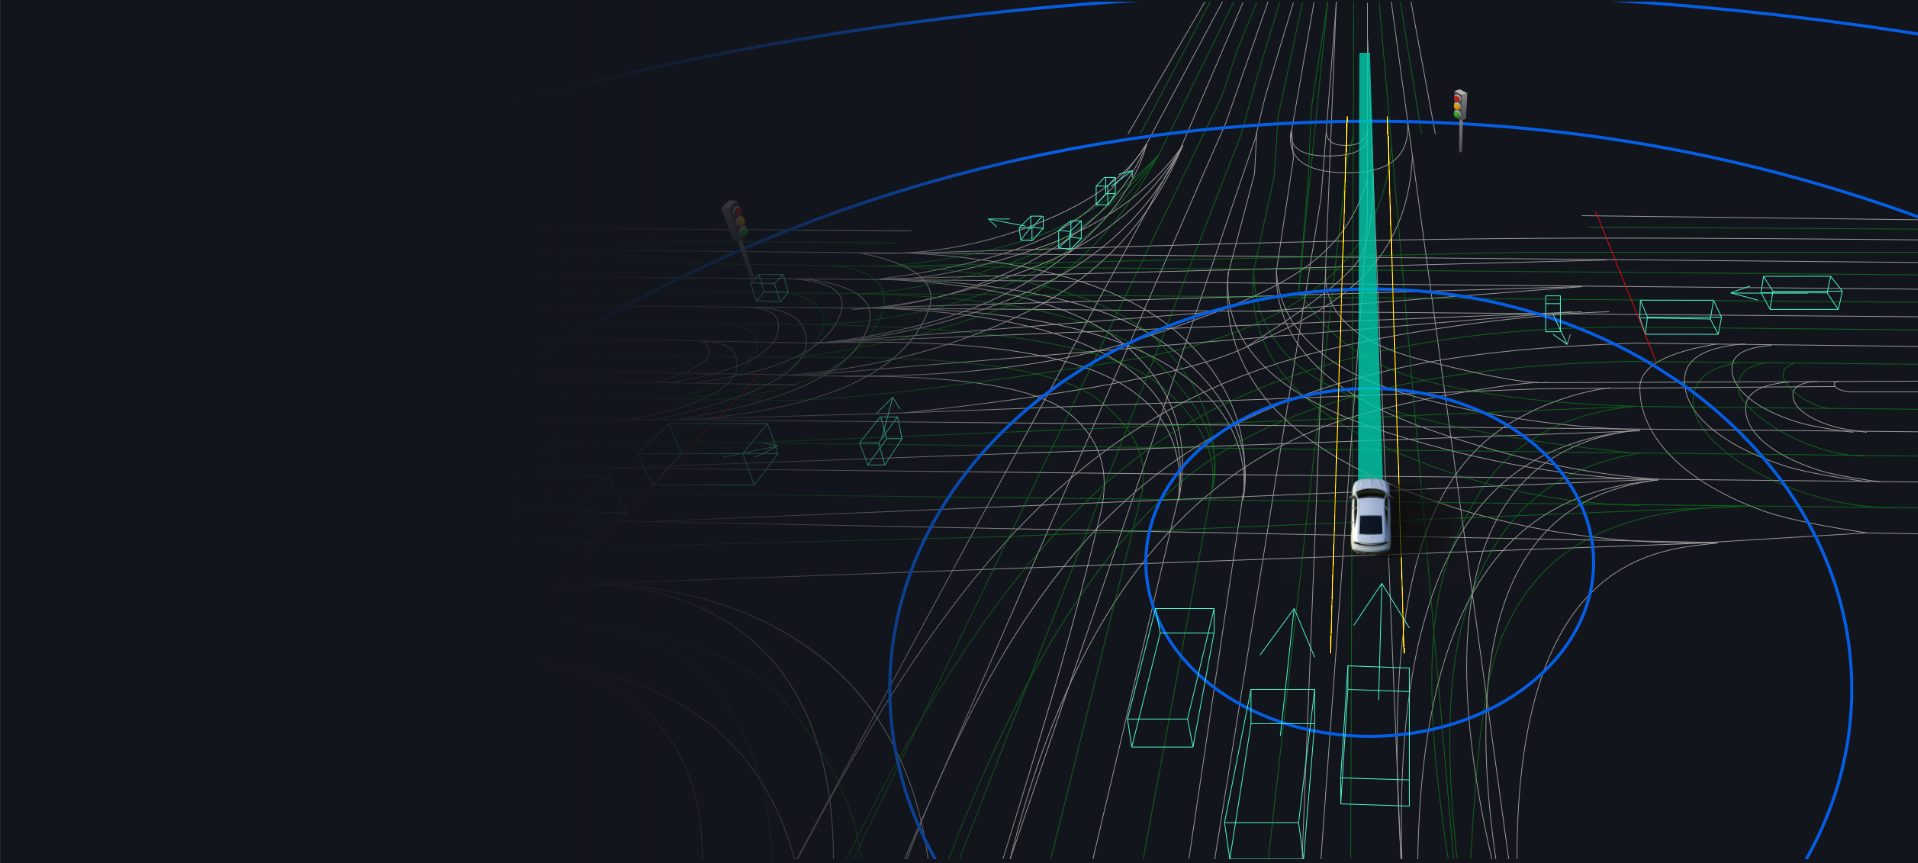Select the topmost small cube near curved lanes
The width and height of the screenshot is (1918, 863).
1105,191
